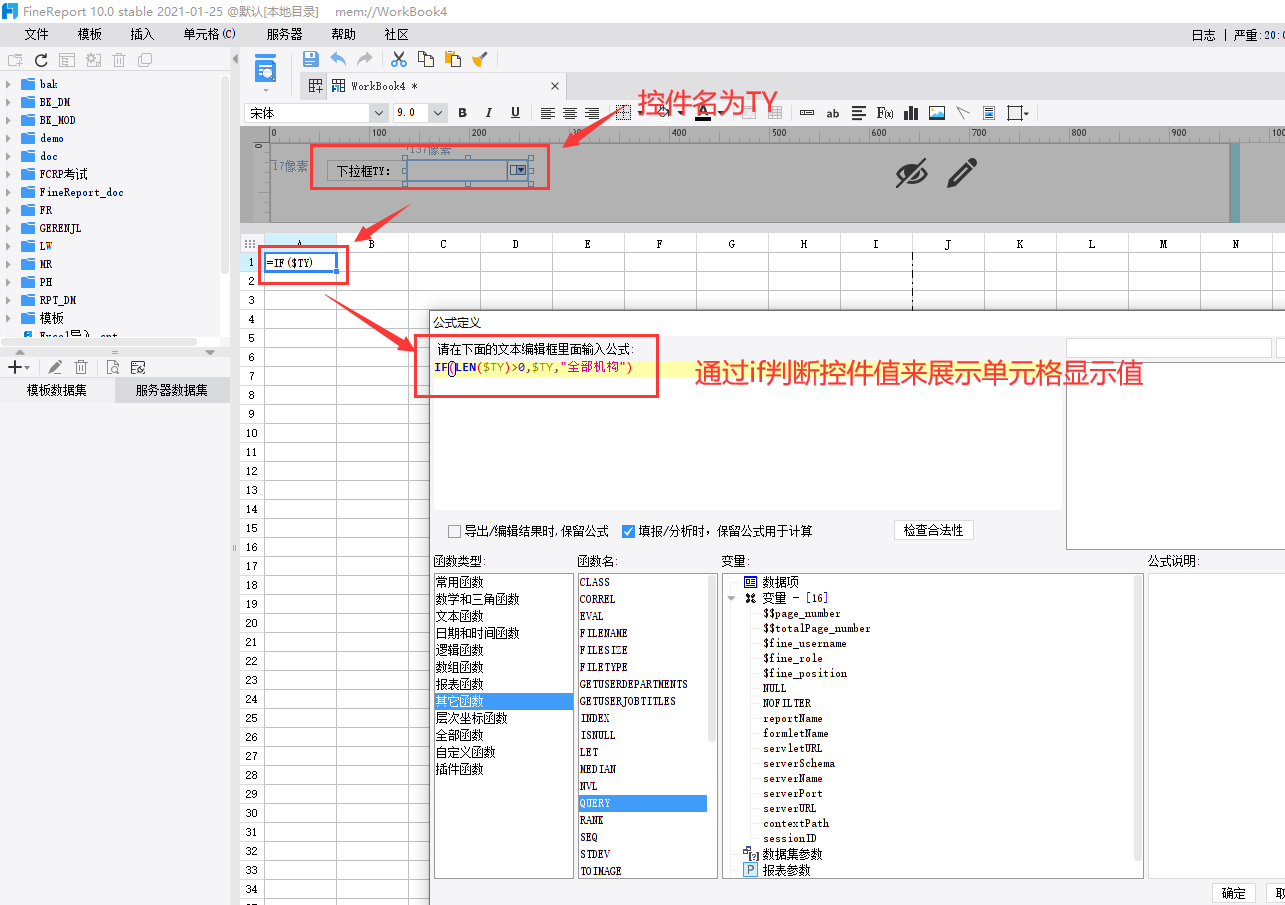Toggle '导出/编辑结果时,保留公式' checkbox
Image resolution: width=1285 pixels, height=905 pixels.
[x=455, y=531]
